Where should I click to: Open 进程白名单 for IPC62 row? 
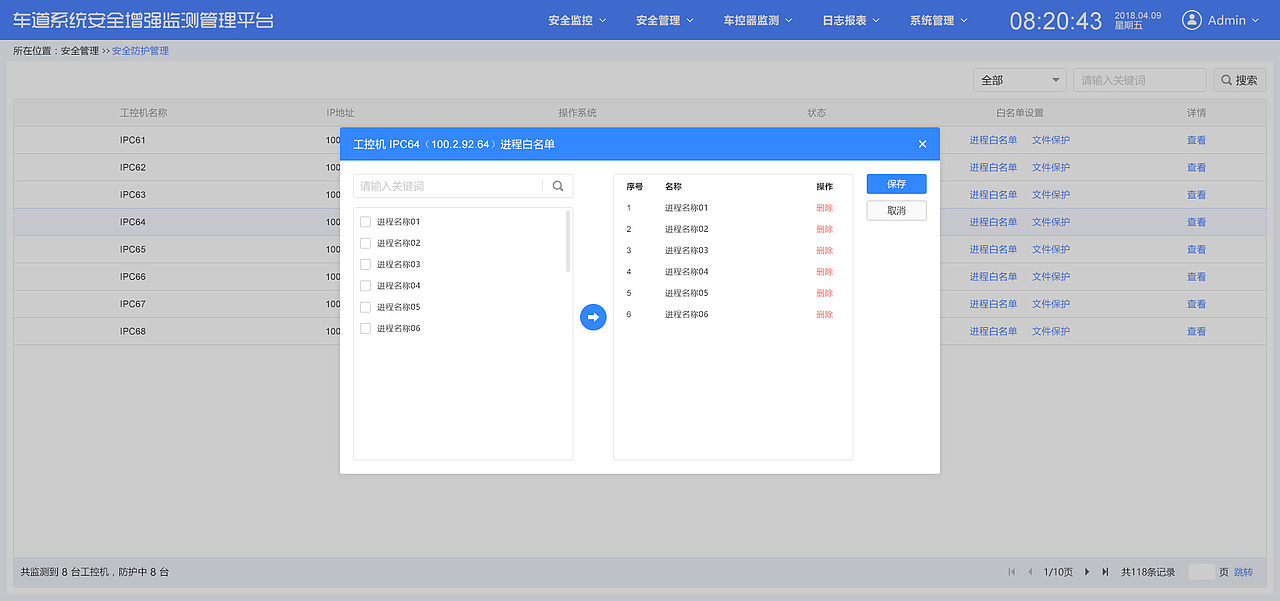[x=993, y=167]
